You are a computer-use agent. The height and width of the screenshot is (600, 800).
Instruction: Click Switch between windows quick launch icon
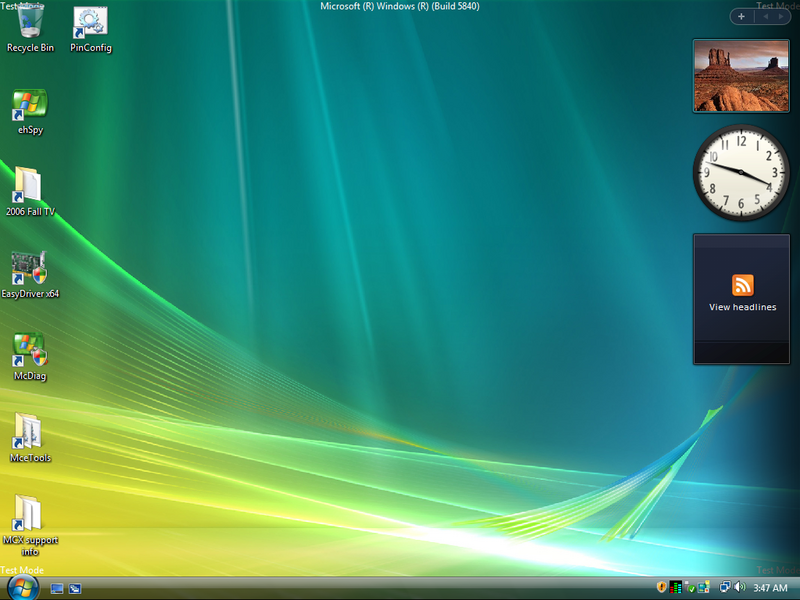pyautogui.click(x=75, y=588)
